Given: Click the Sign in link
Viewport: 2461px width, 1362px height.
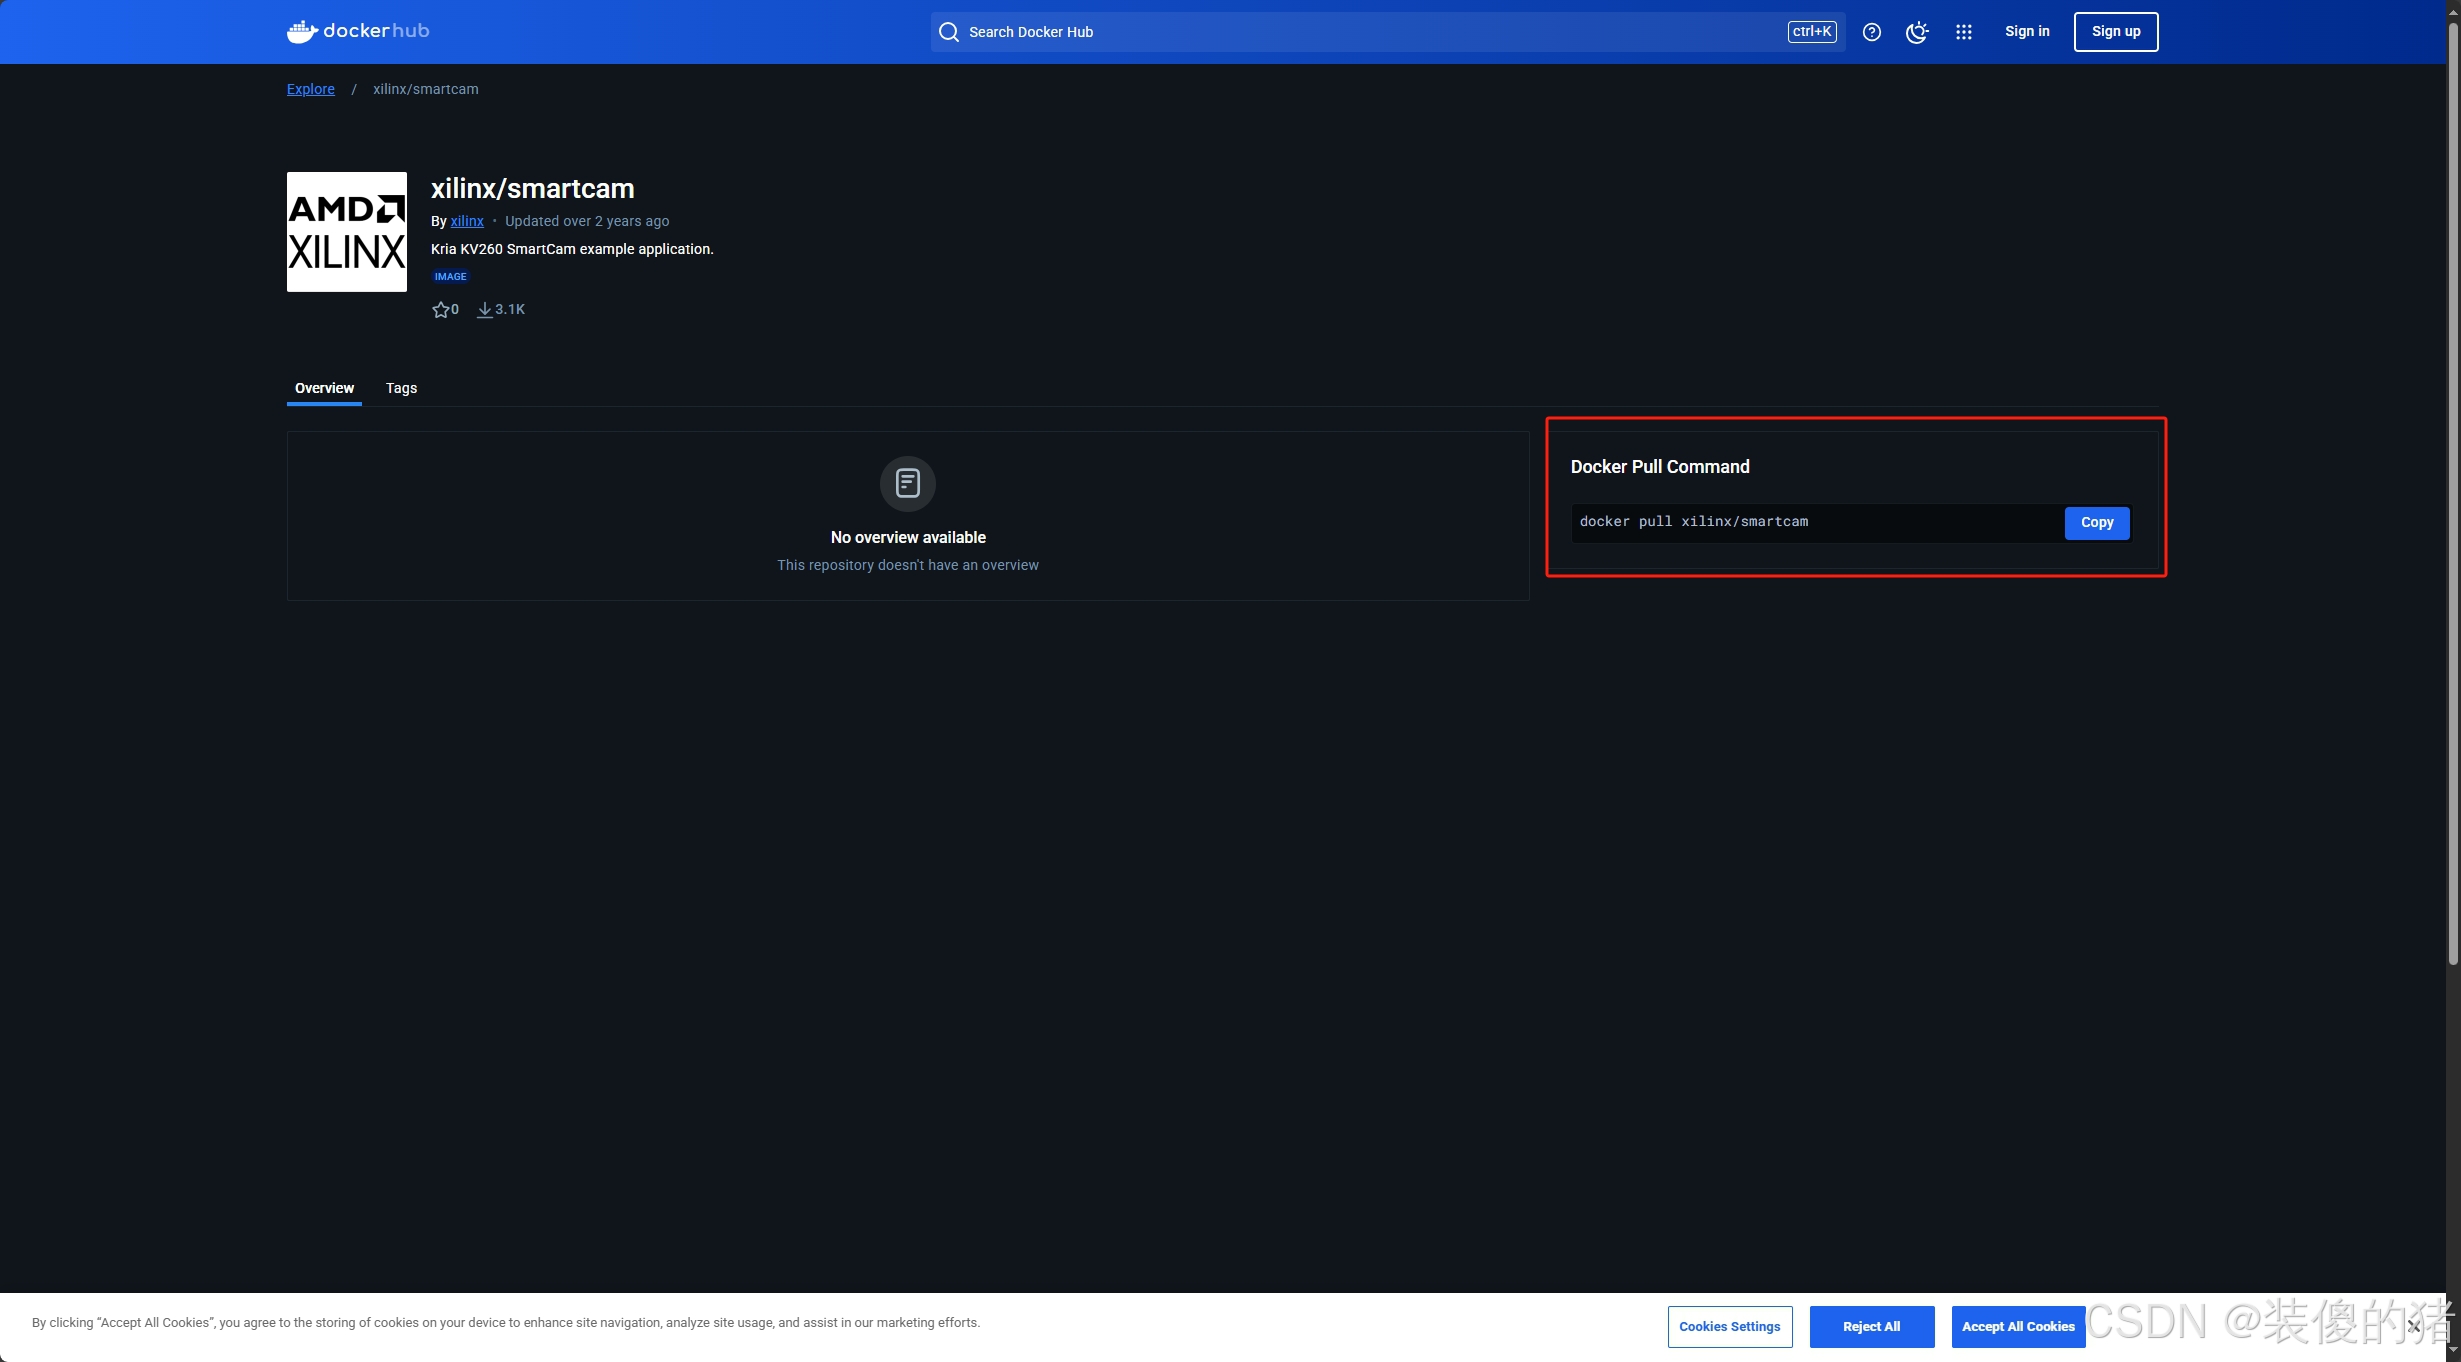Looking at the screenshot, I should [x=2026, y=31].
